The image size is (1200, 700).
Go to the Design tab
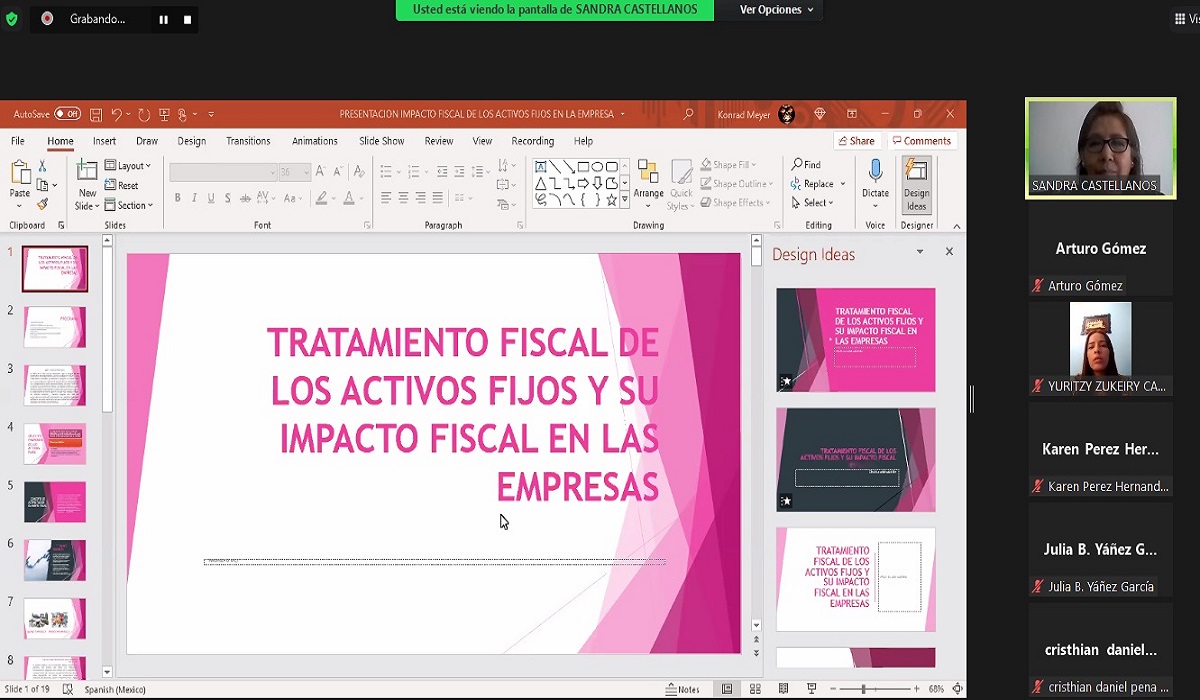click(191, 141)
